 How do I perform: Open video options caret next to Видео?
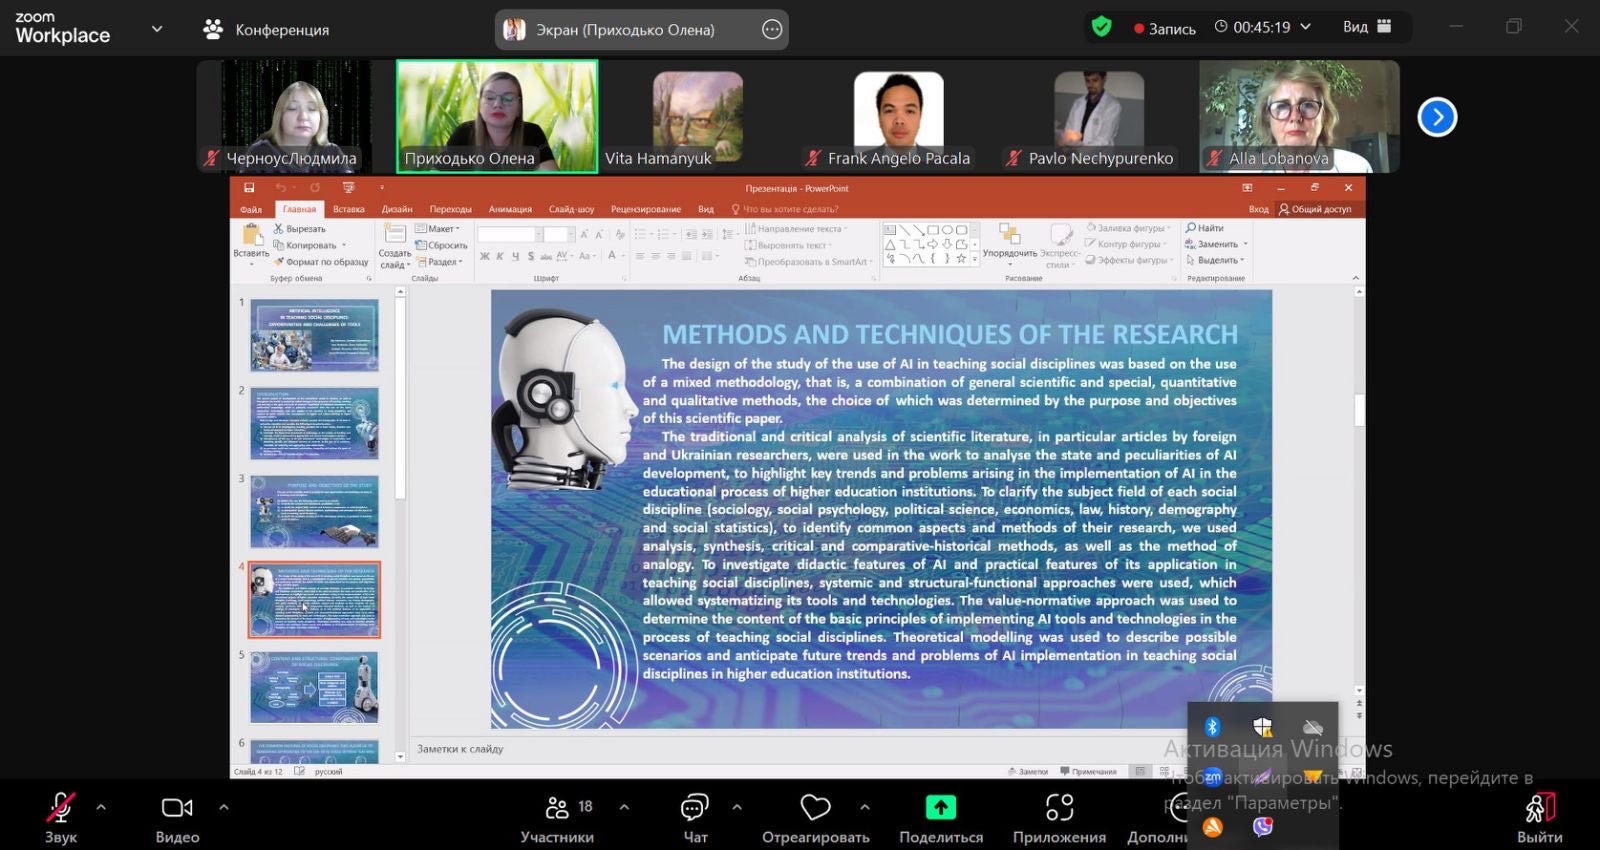[x=223, y=807]
